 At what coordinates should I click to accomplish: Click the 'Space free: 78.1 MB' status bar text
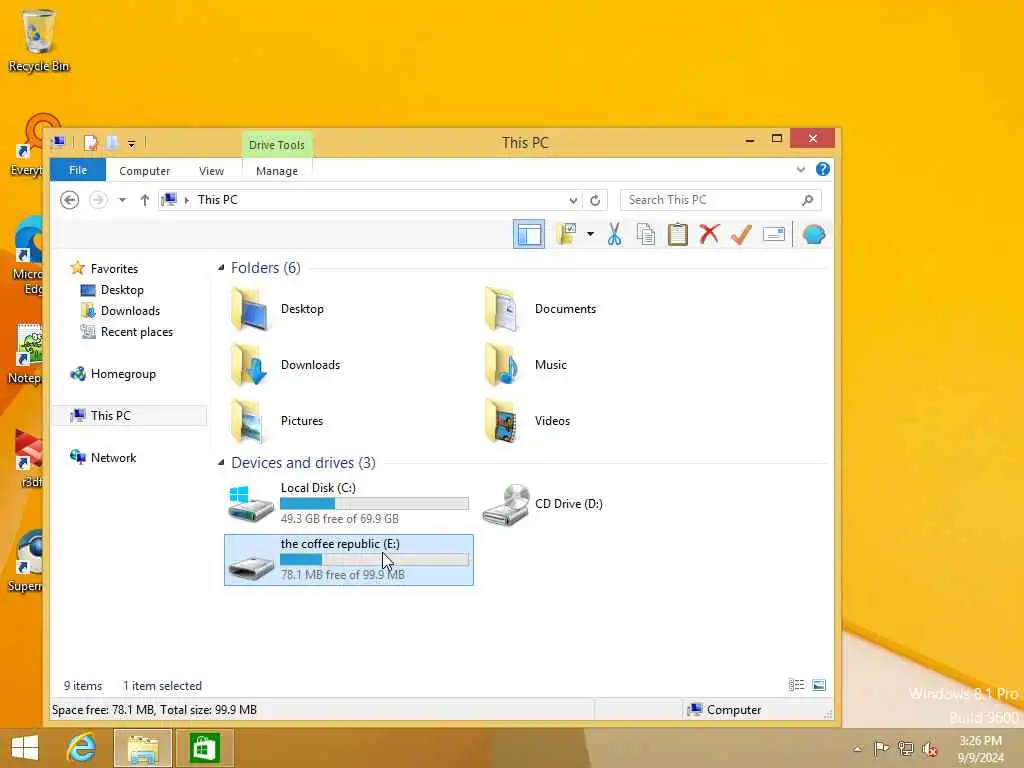[x=154, y=710]
